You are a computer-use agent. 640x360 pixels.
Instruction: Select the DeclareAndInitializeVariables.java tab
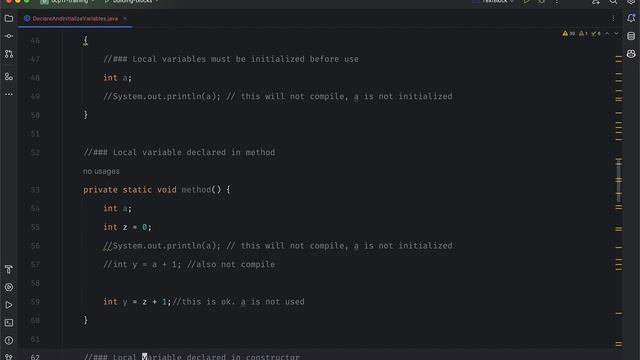pyautogui.click(x=75, y=19)
